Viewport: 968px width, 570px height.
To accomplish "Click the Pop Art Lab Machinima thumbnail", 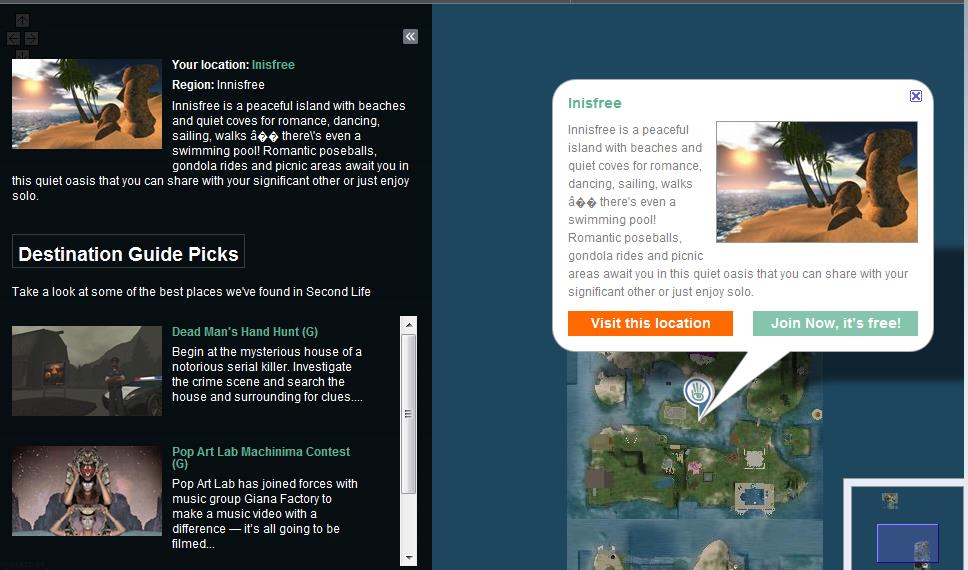I will (x=87, y=491).
